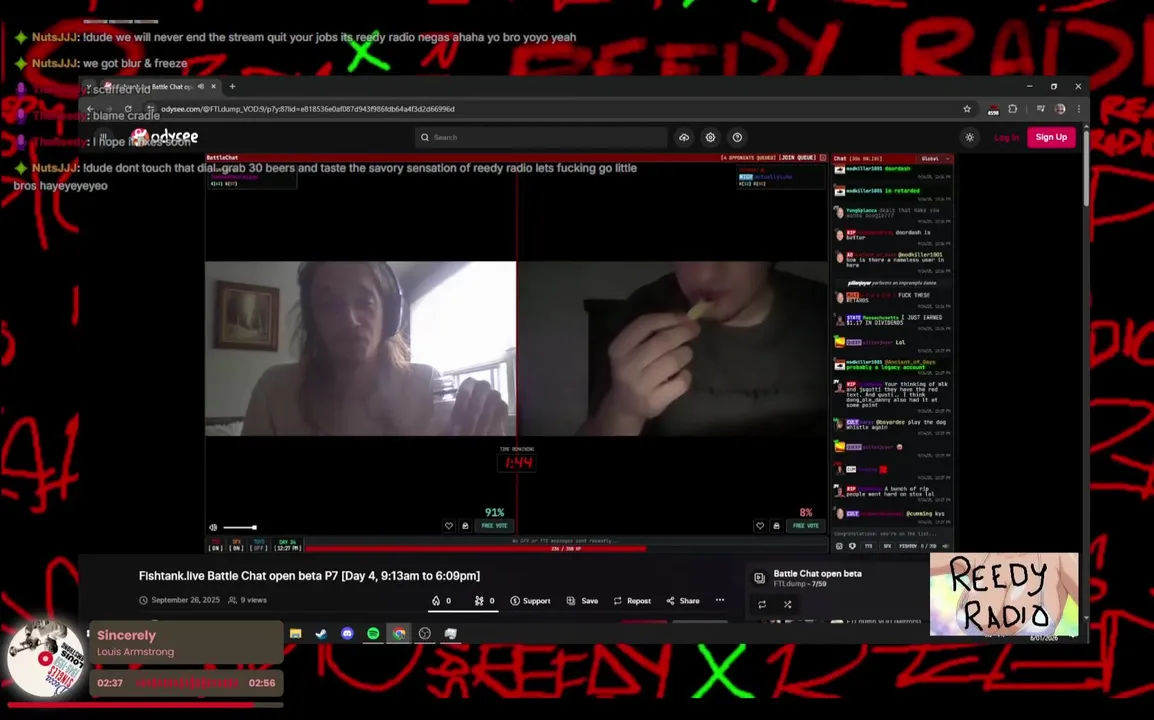Click the Odysee search field
The width and height of the screenshot is (1154, 720).
click(x=541, y=137)
